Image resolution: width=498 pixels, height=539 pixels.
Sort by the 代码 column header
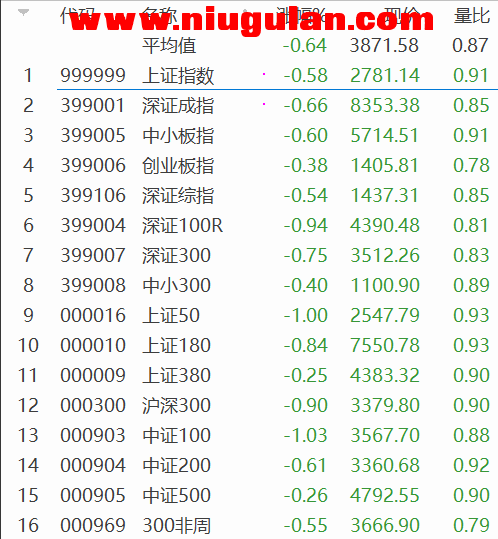coord(77,16)
